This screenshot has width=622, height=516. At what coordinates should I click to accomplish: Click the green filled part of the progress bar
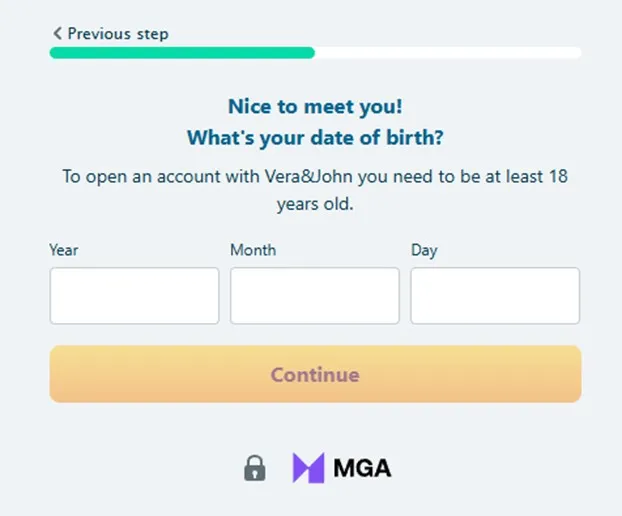pos(182,53)
